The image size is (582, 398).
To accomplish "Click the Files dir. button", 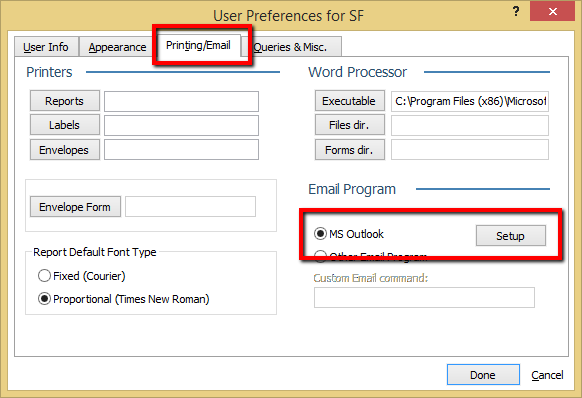I will pos(350,125).
